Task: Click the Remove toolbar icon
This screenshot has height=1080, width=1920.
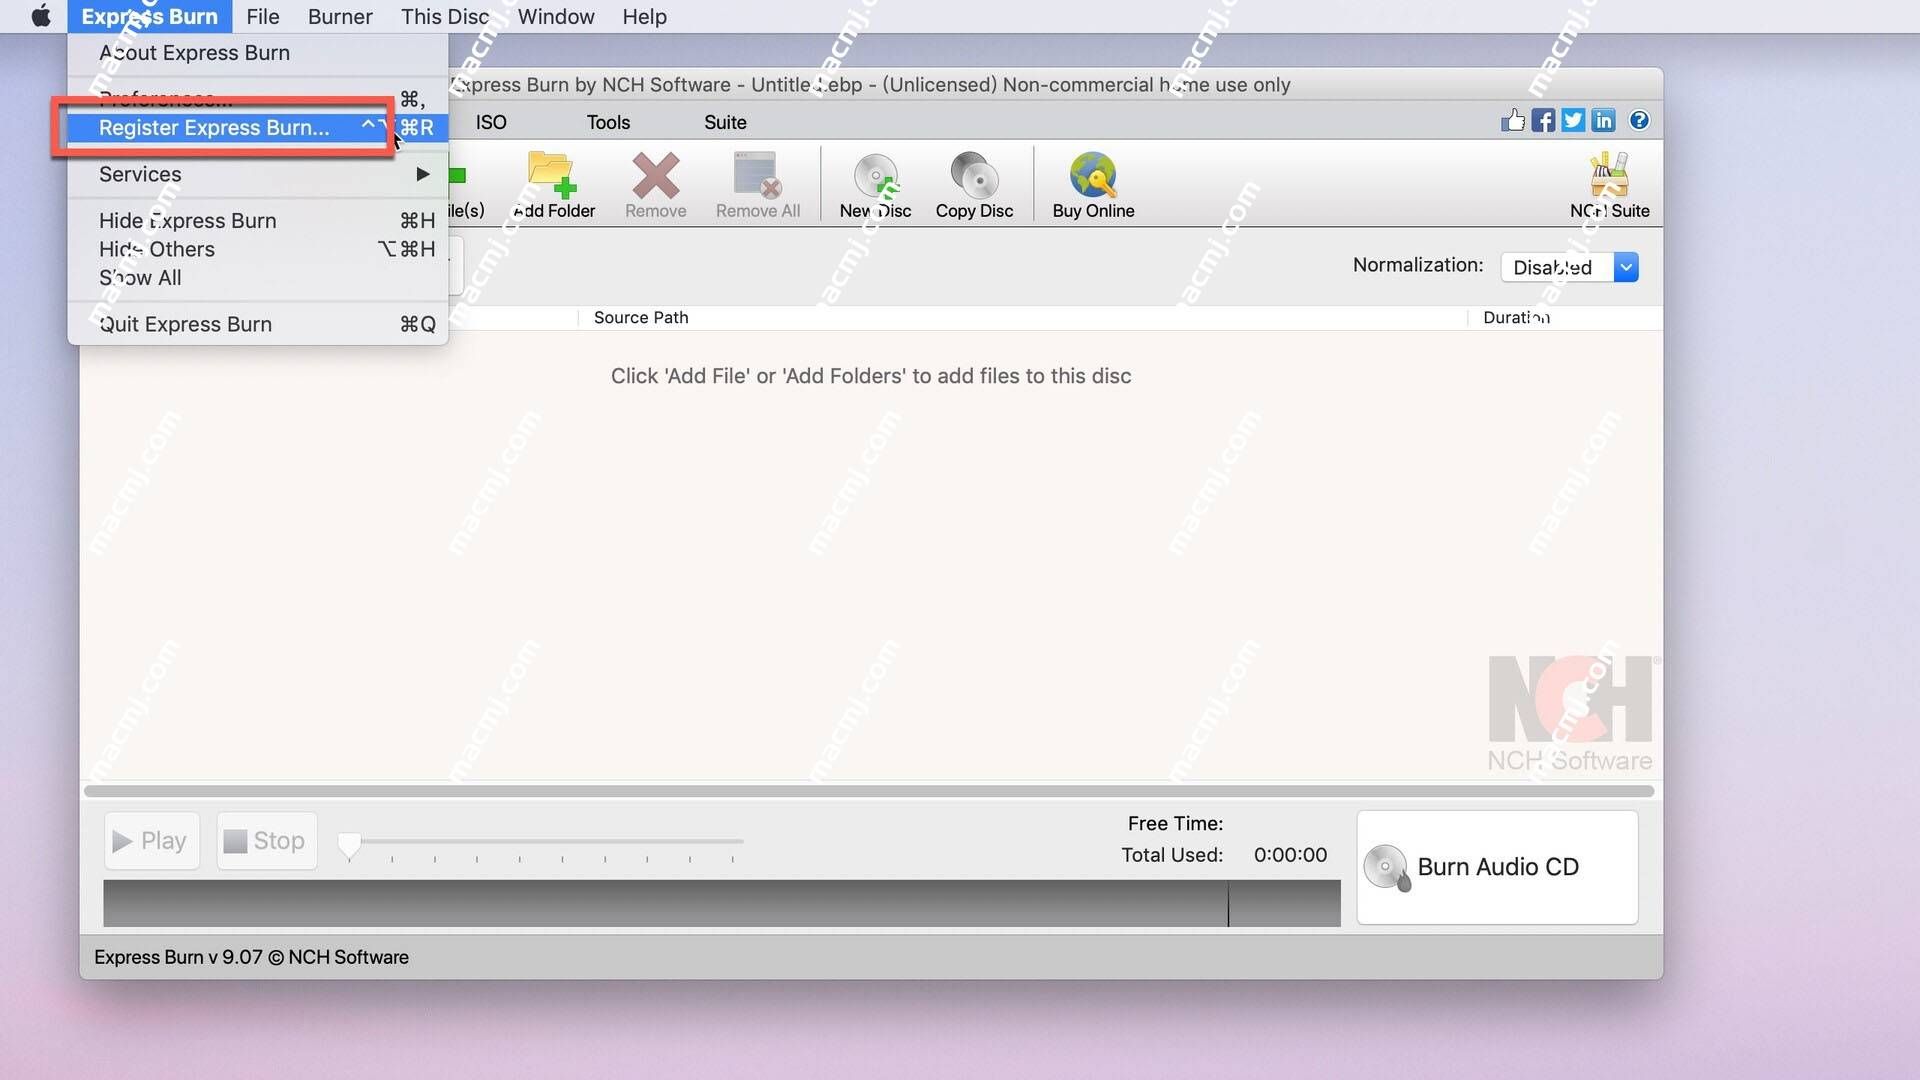Action: (x=655, y=186)
